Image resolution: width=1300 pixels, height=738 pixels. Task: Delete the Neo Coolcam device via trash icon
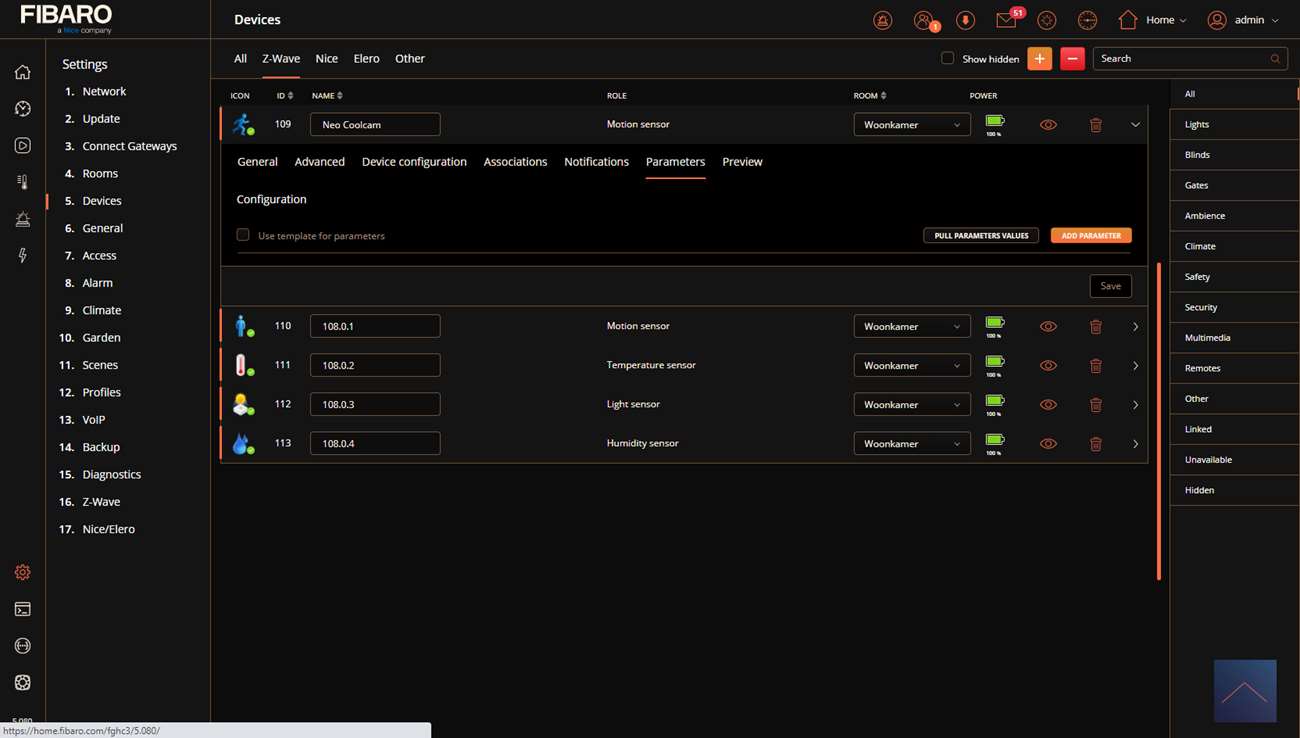pos(1095,125)
